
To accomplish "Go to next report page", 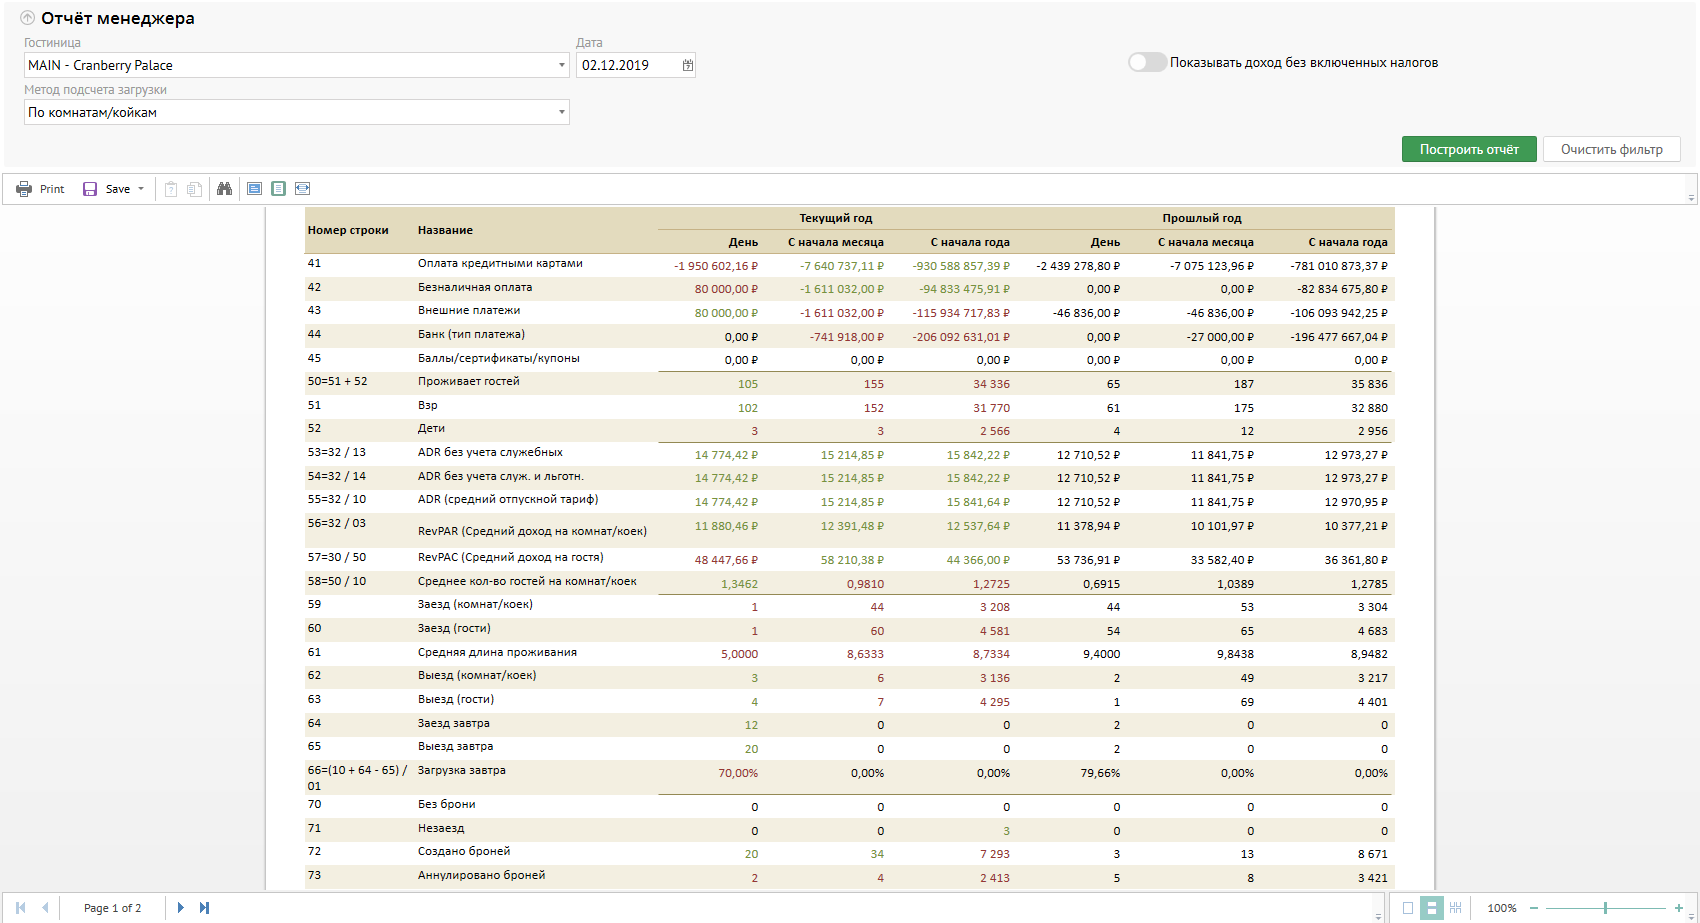I will [x=180, y=908].
